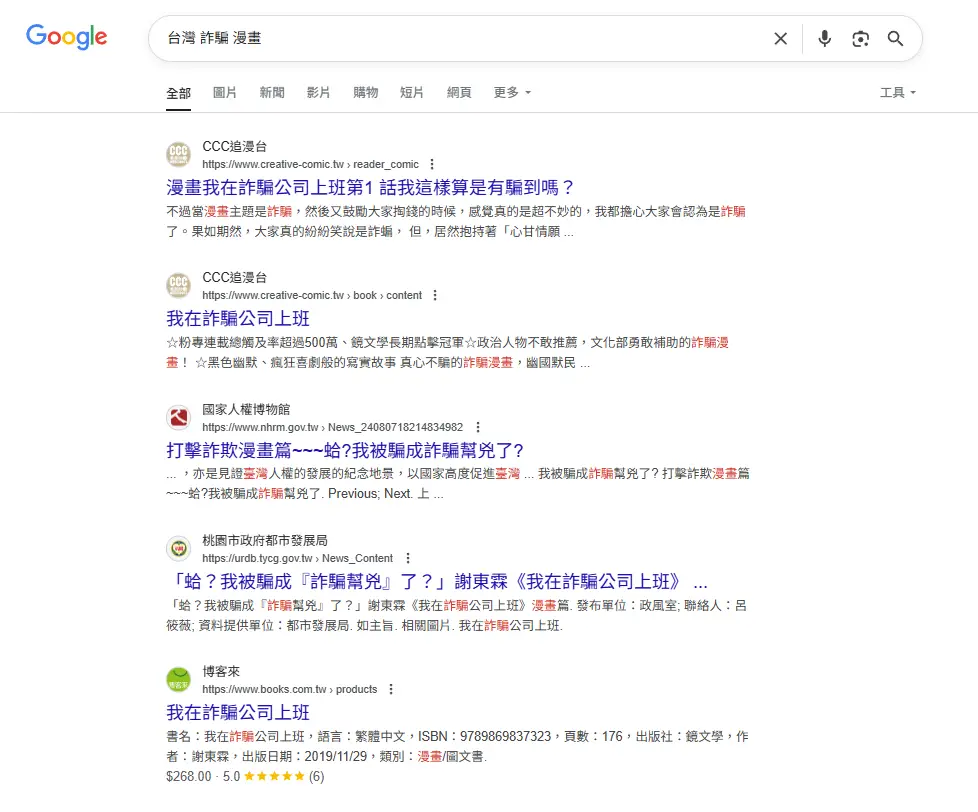The image size is (978, 812).
Task: Open more options for the books.com.tw result
Action: click(391, 689)
